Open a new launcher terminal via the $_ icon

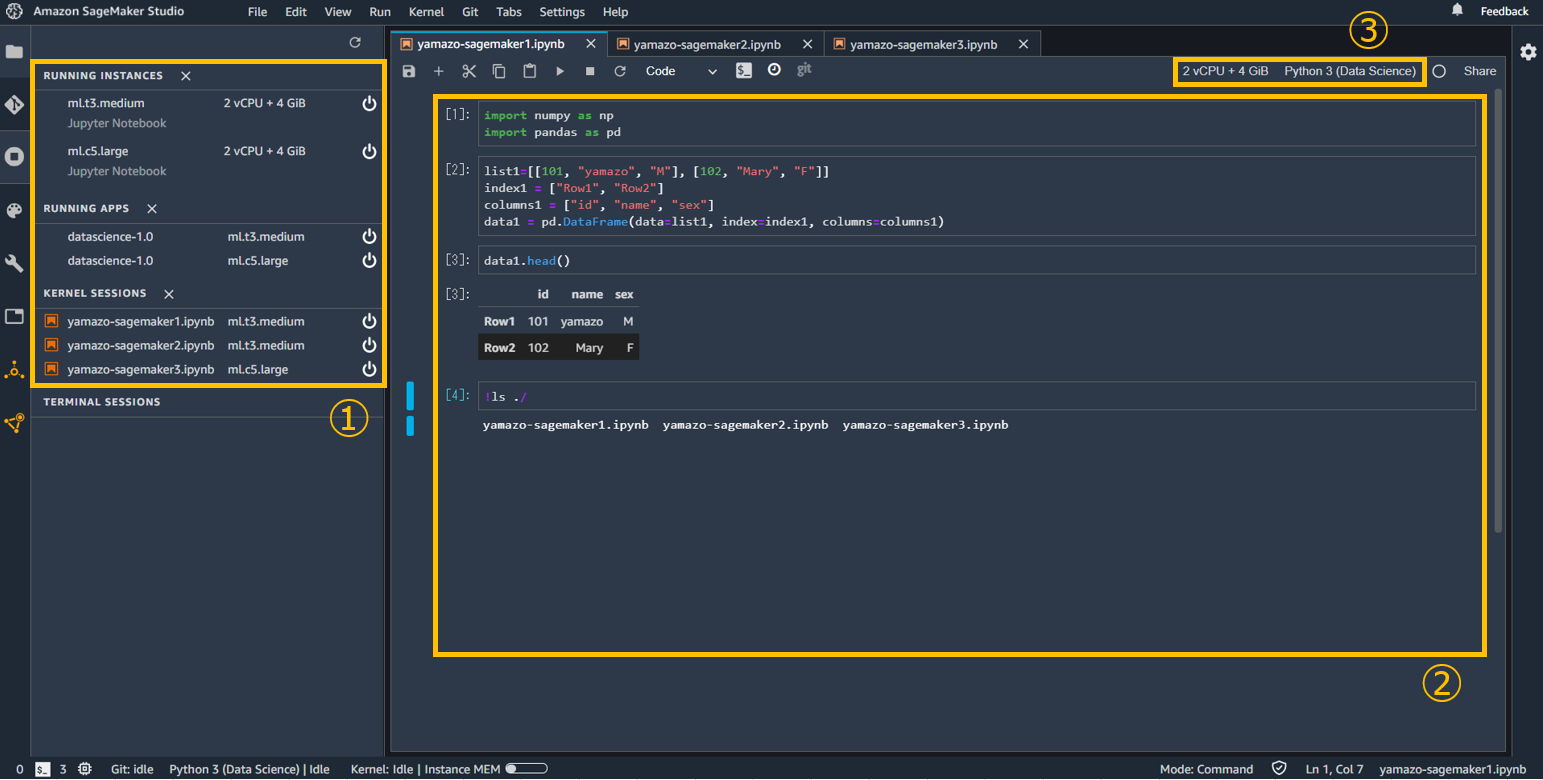[743, 71]
